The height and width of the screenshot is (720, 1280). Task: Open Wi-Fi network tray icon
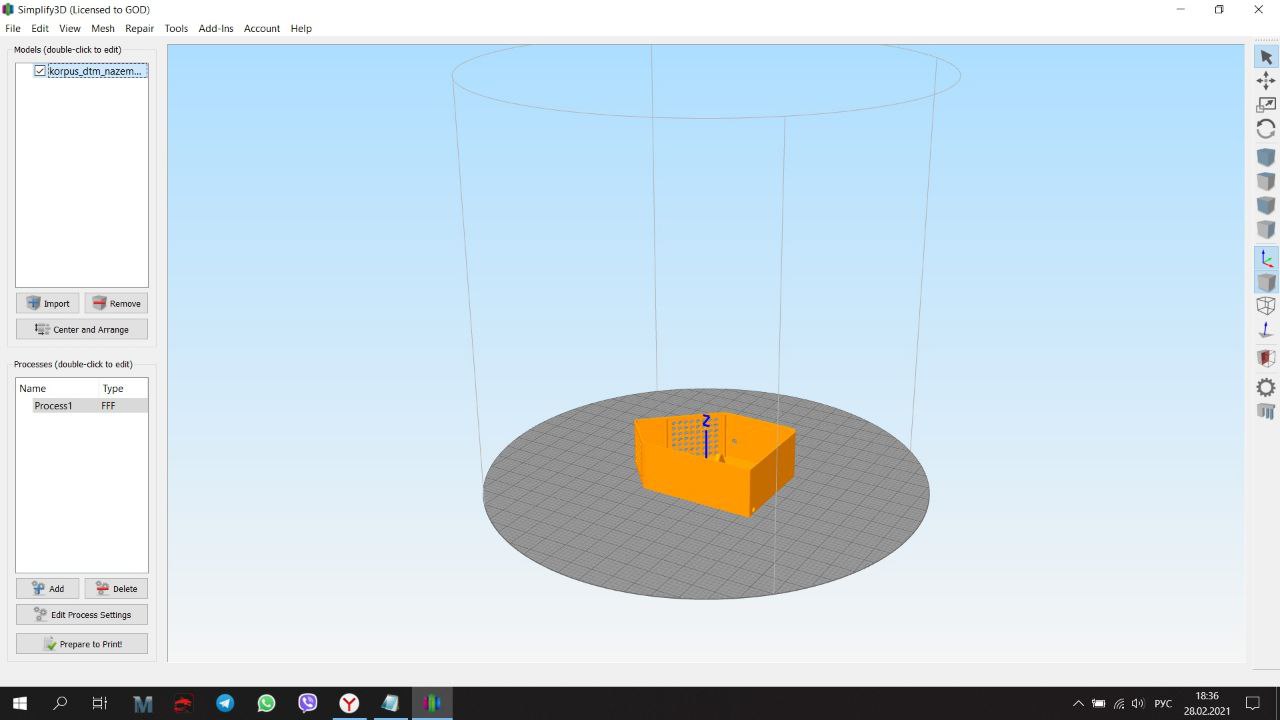tap(1118, 704)
